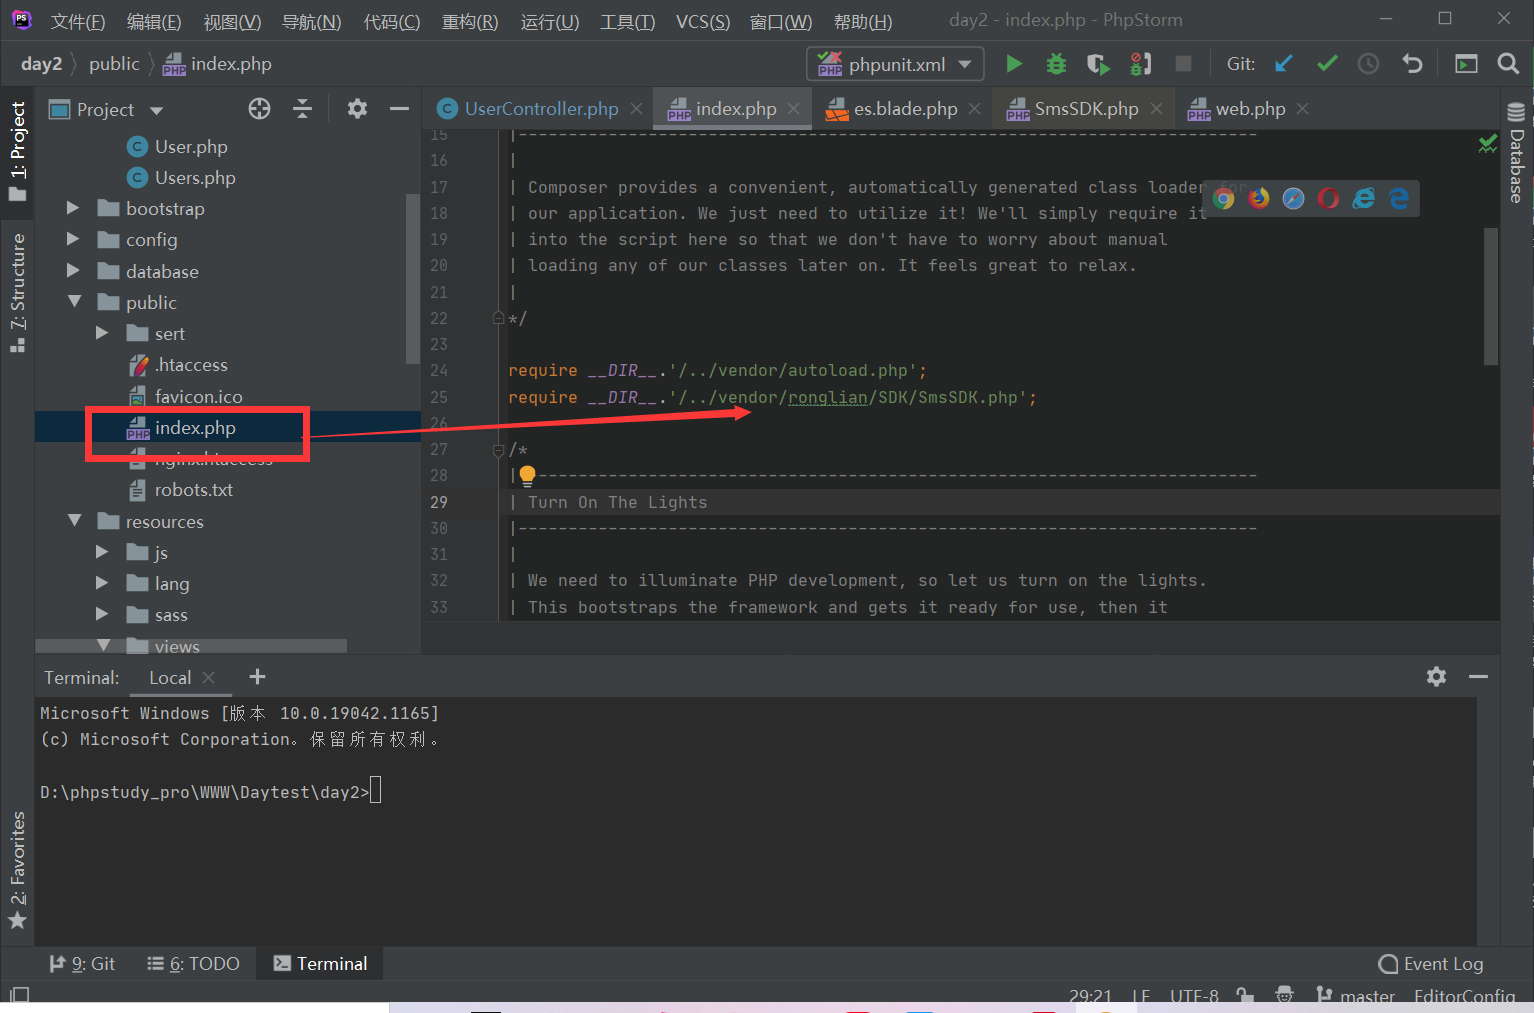Switch to web.php editor tab

tap(1250, 108)
